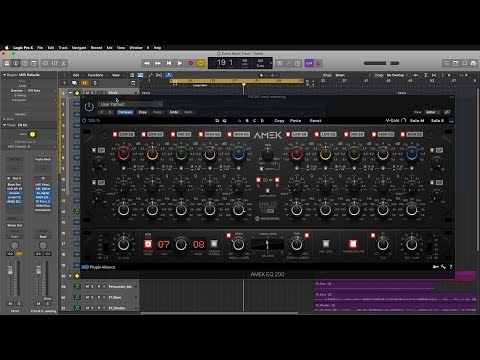Collapse the Track inspector disclosure triangle
The image size is (480, 360).
click(x=4, y=125)
